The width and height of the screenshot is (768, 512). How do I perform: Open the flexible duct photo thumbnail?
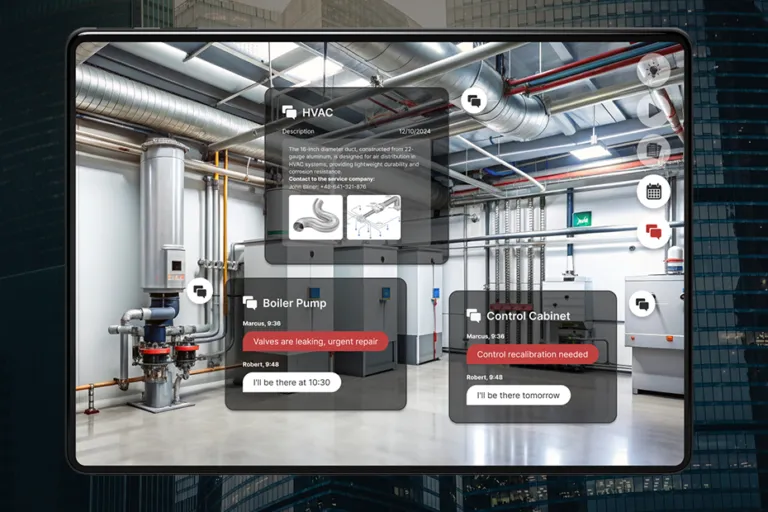coord(316,218)
